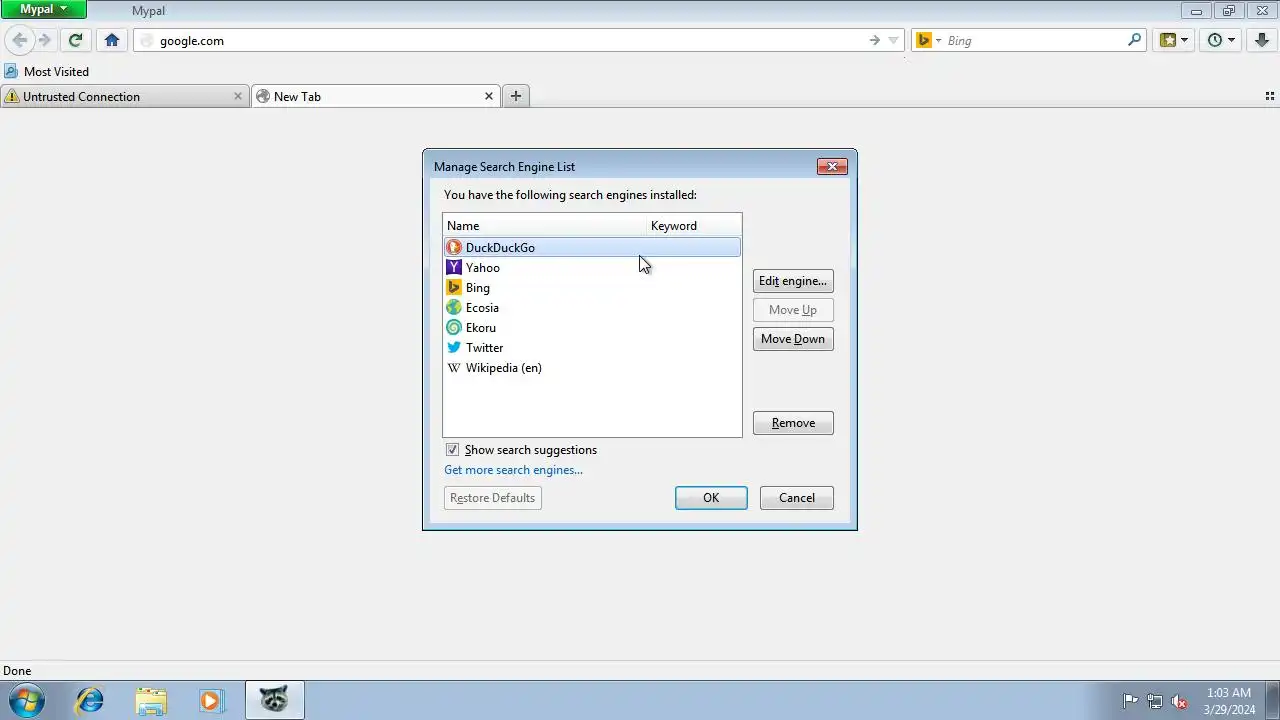Open the Bookmarks menu star icon
The height and width of the screenshot is (720, 1280).
pyautogui.click(x=1173, y=40)
